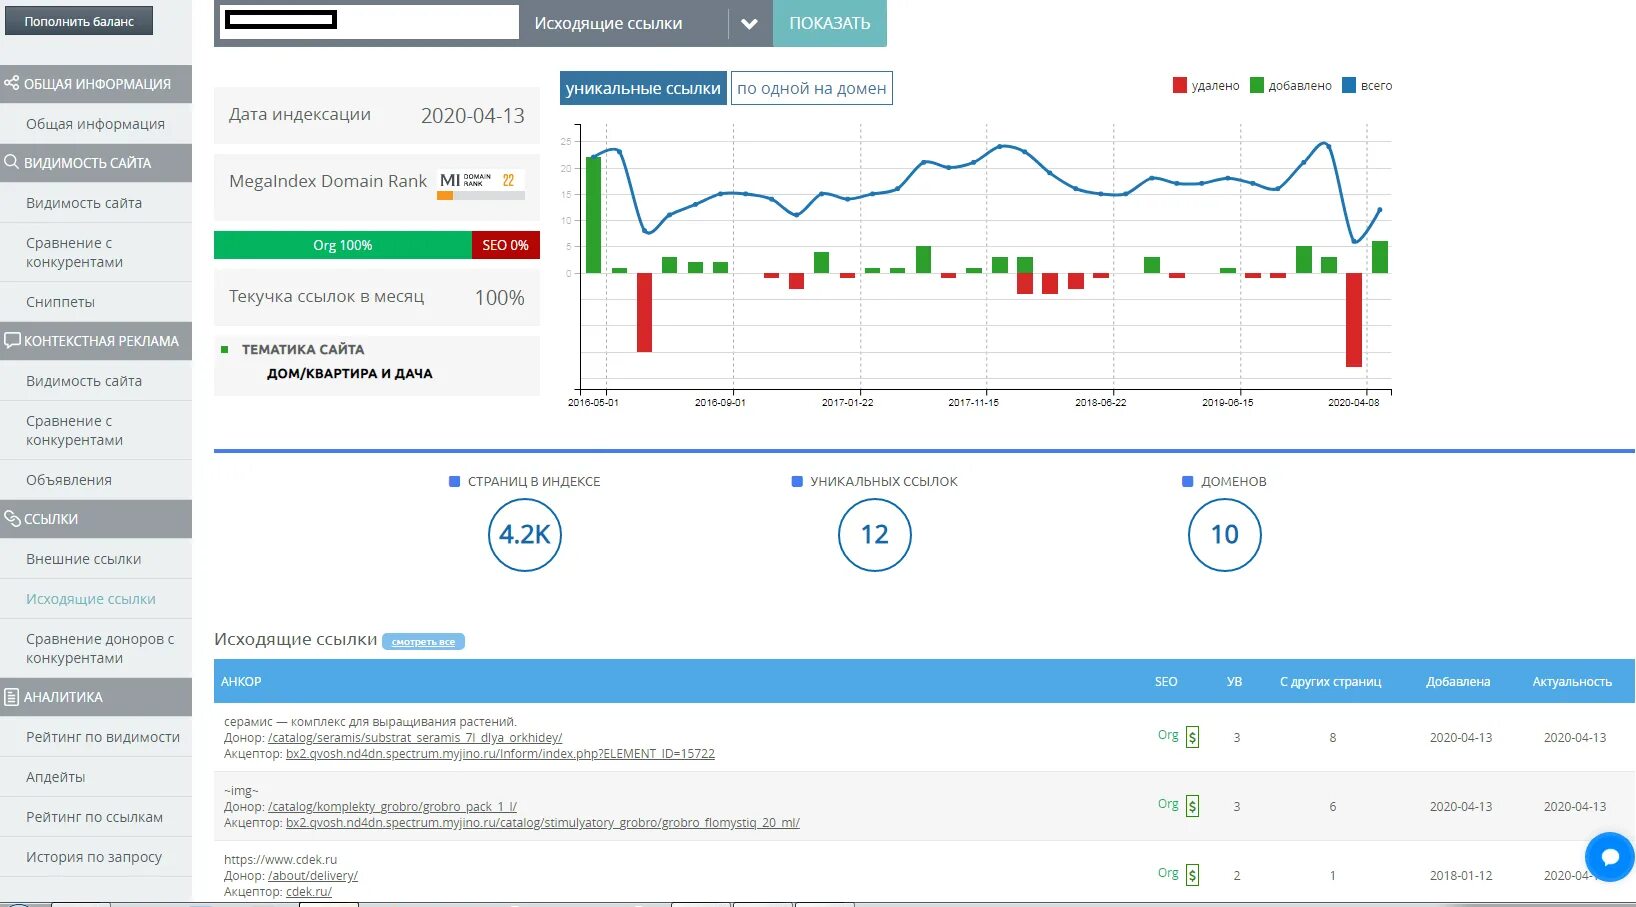Screen dimensions: 1636x907
Task: Switch to по одной на домен tab
Action: 811,88
